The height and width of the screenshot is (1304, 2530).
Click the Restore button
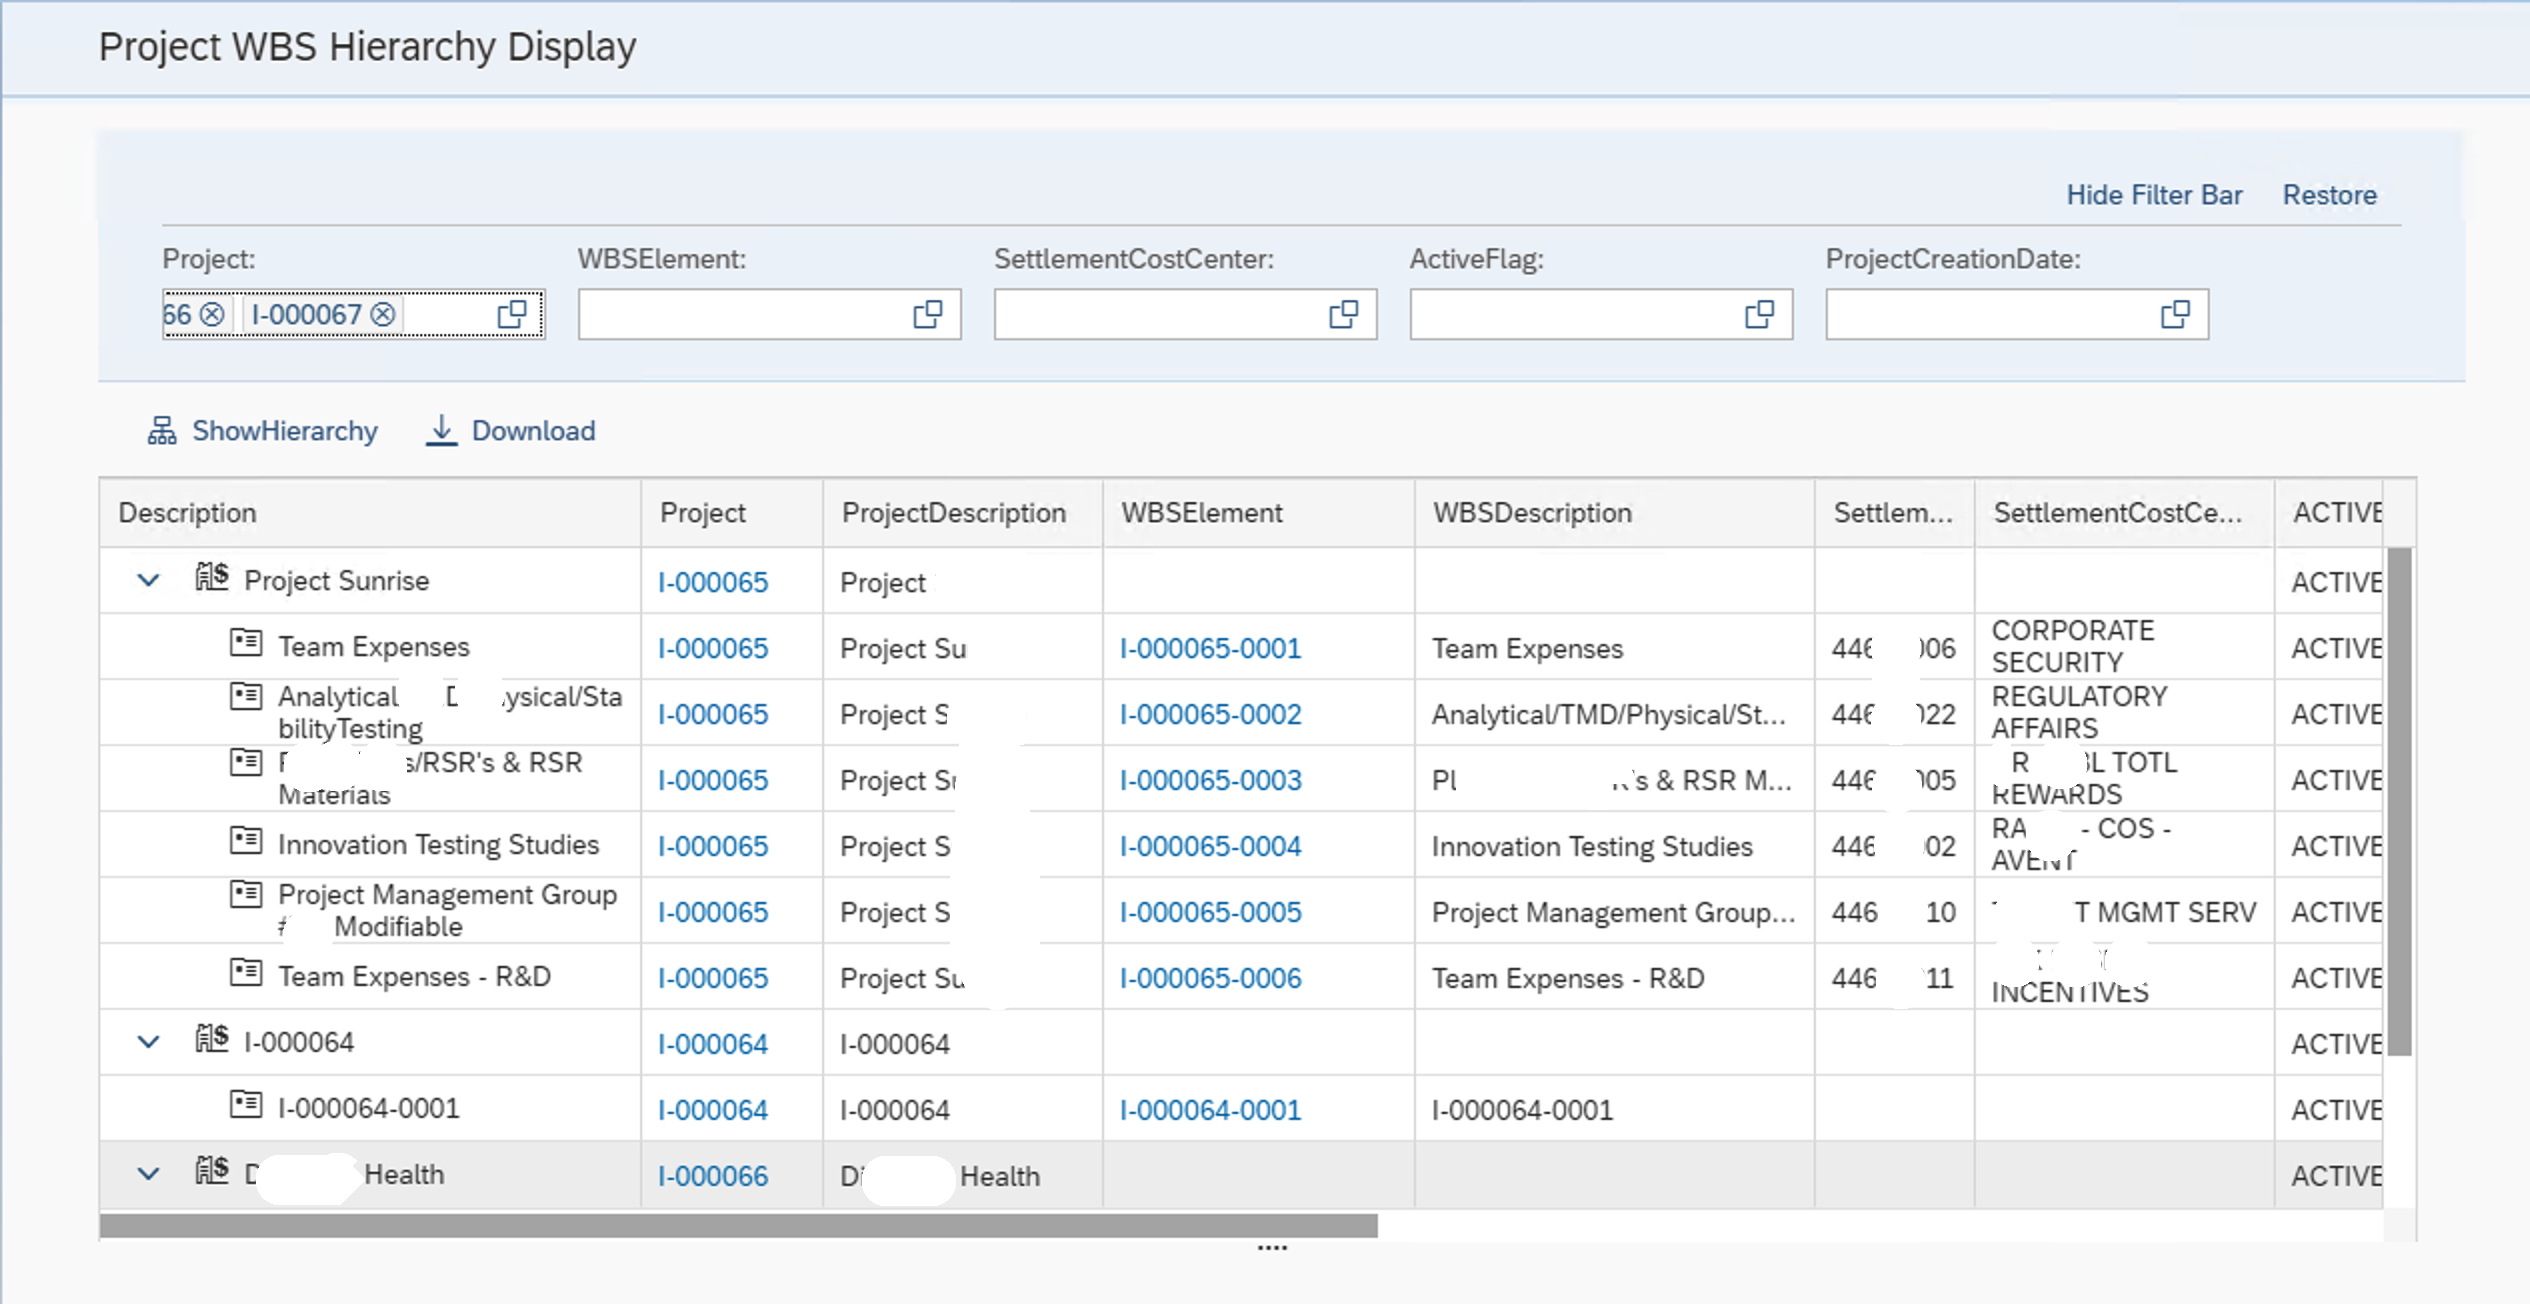click(x=2329, y=194)
